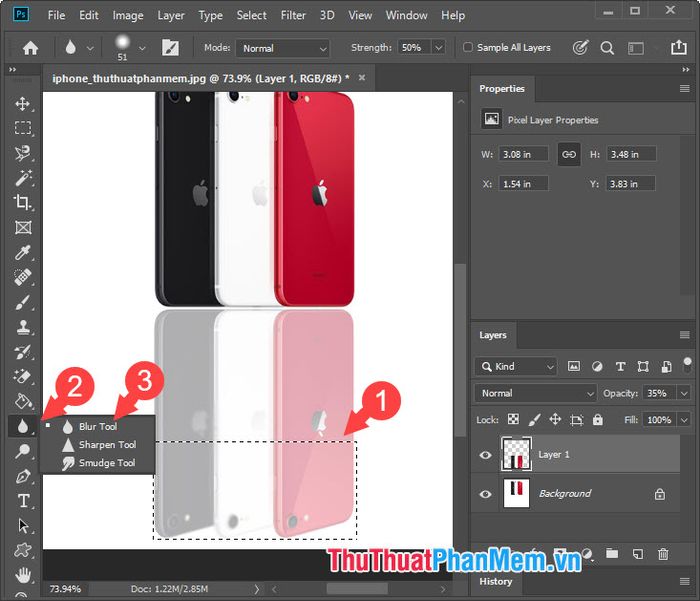Select the Eyedropper tool
This screenshot has width=700, height=601.
[x=23, y=253]
